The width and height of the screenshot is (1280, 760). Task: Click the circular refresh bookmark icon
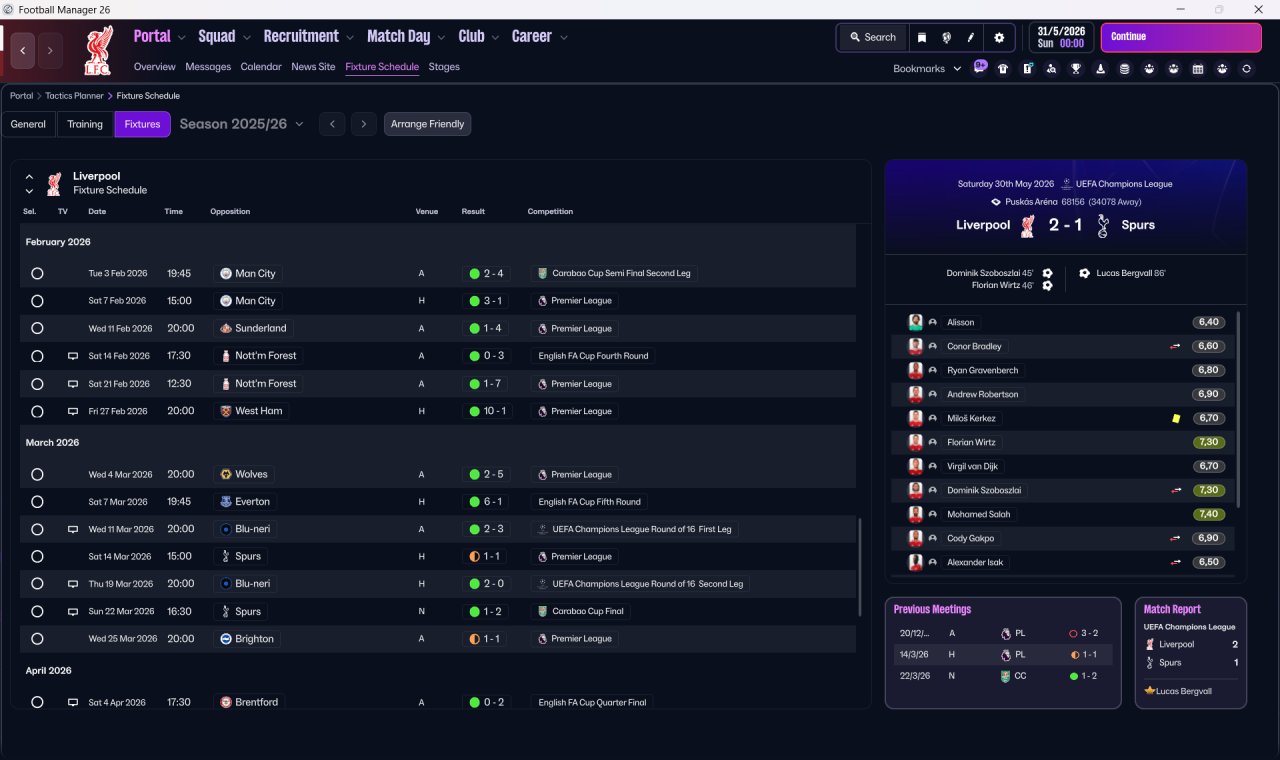pos(1246,69)
